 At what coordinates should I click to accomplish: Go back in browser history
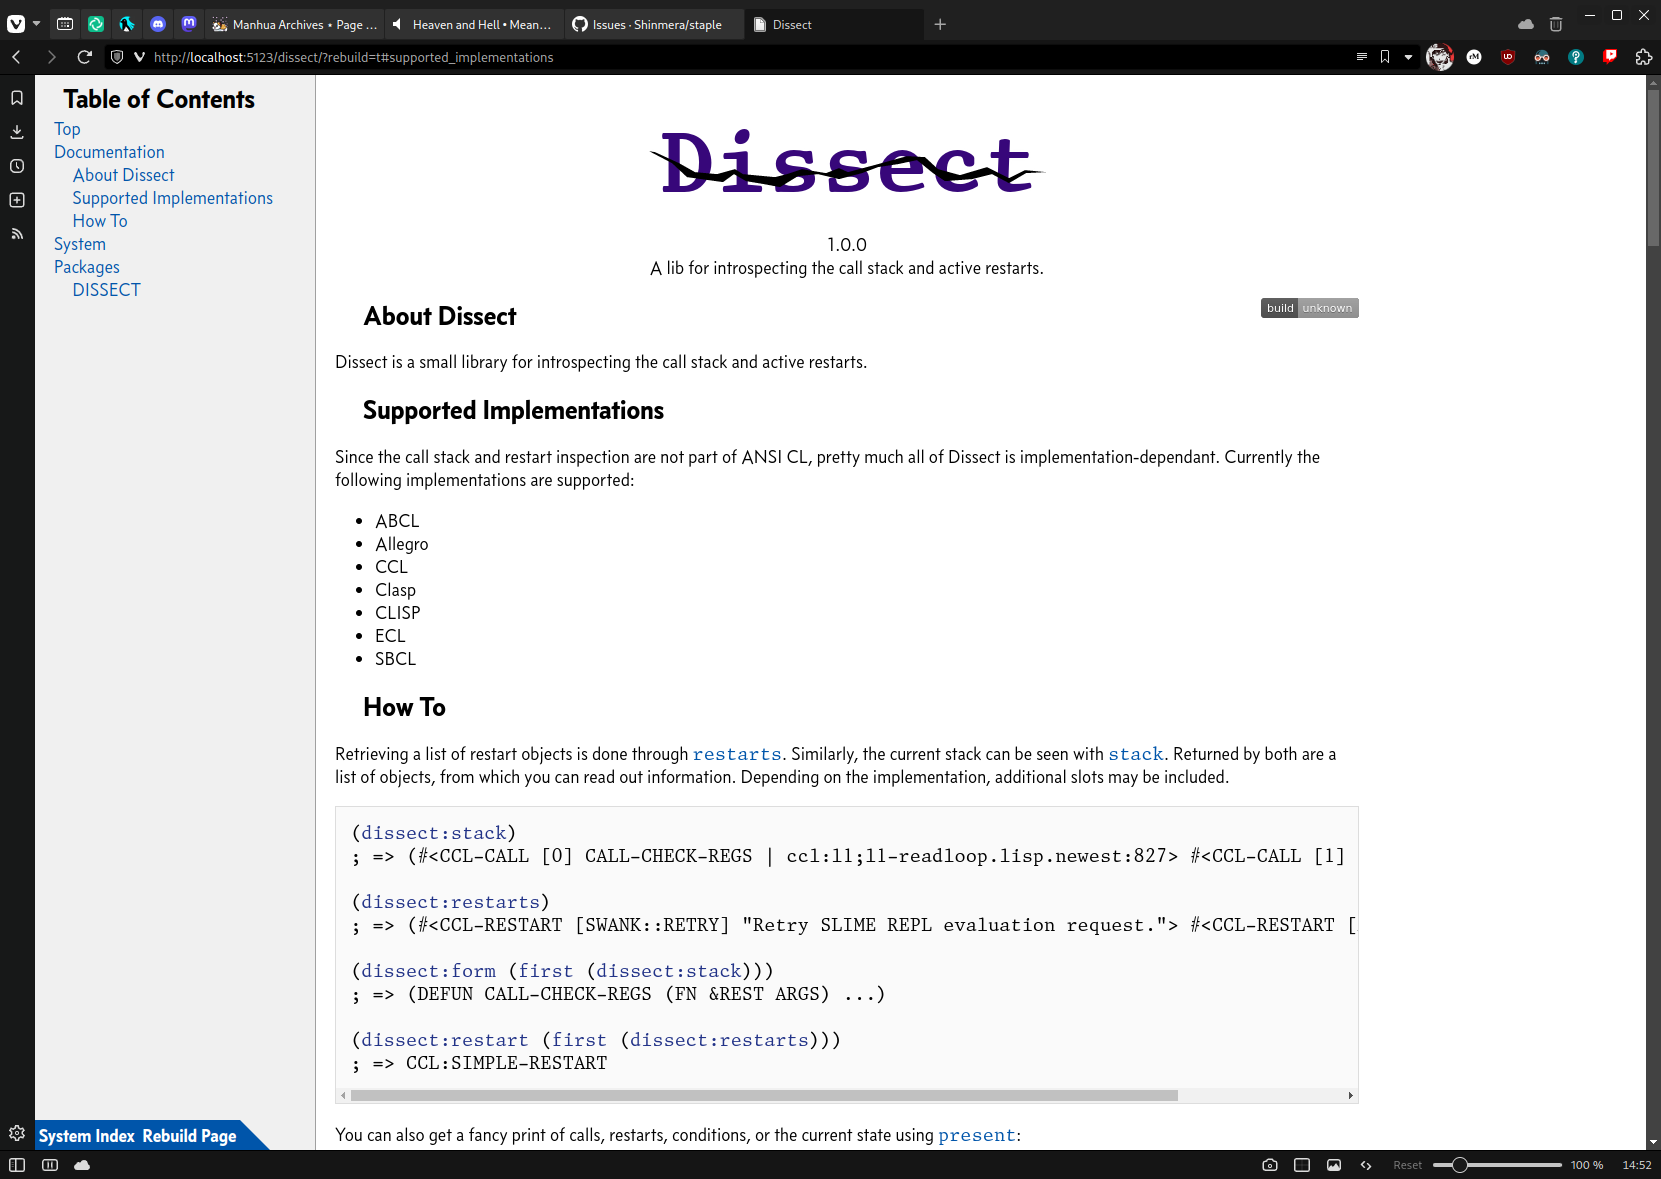pyautogui.click(x=17, y=57)
